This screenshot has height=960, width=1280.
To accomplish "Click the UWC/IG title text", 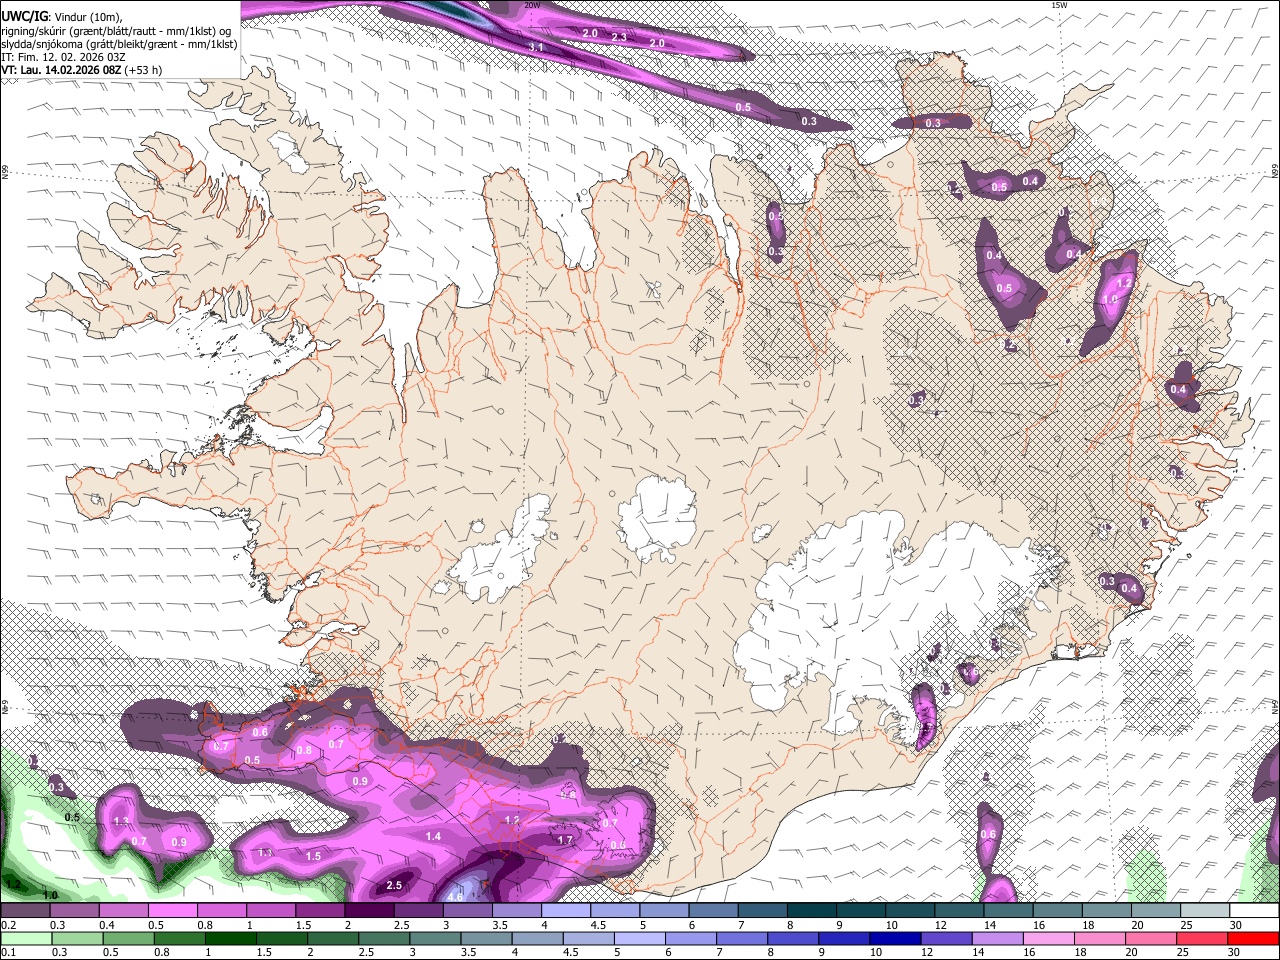I will [23, 17].
